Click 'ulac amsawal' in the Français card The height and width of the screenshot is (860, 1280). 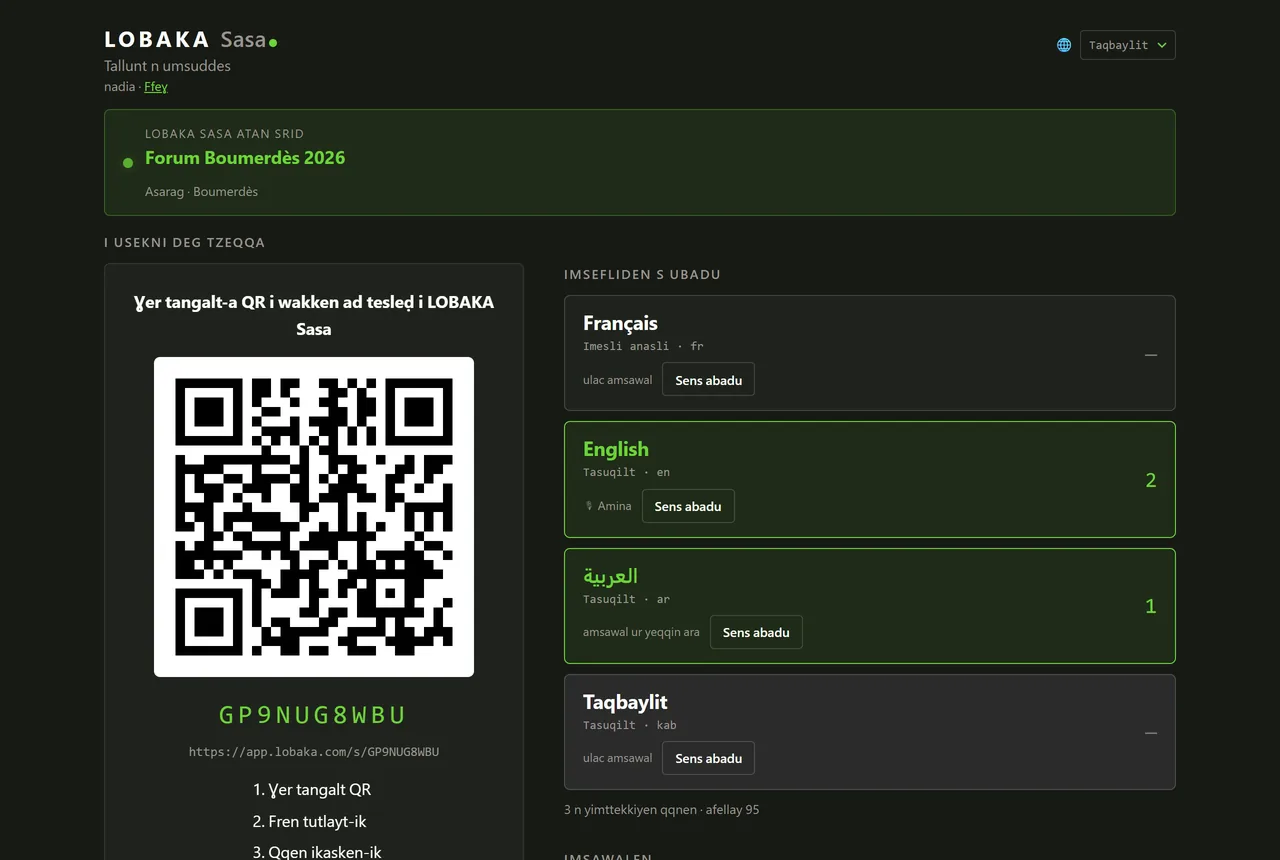(x=617, y=380)
